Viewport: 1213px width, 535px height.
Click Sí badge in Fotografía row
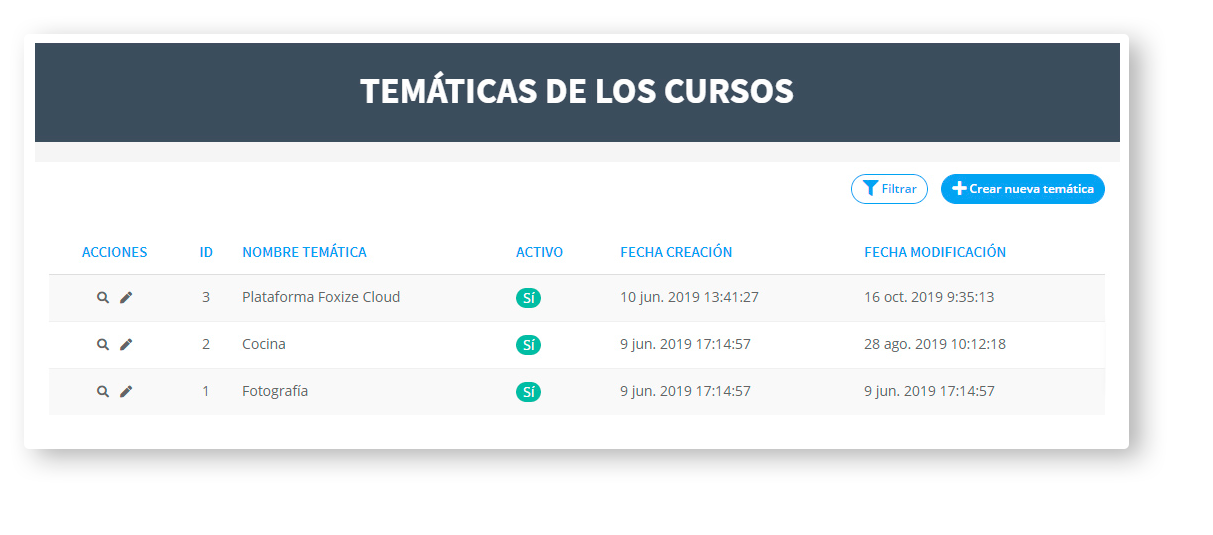(528, 392)
